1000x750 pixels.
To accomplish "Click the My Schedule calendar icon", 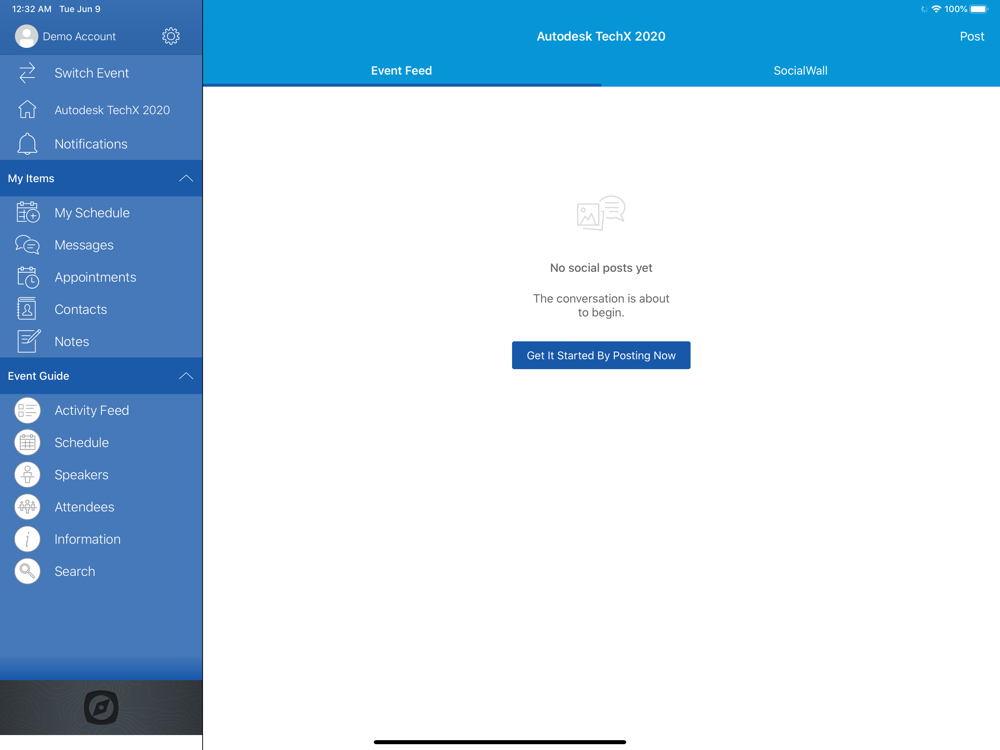I will click(27, 212).
